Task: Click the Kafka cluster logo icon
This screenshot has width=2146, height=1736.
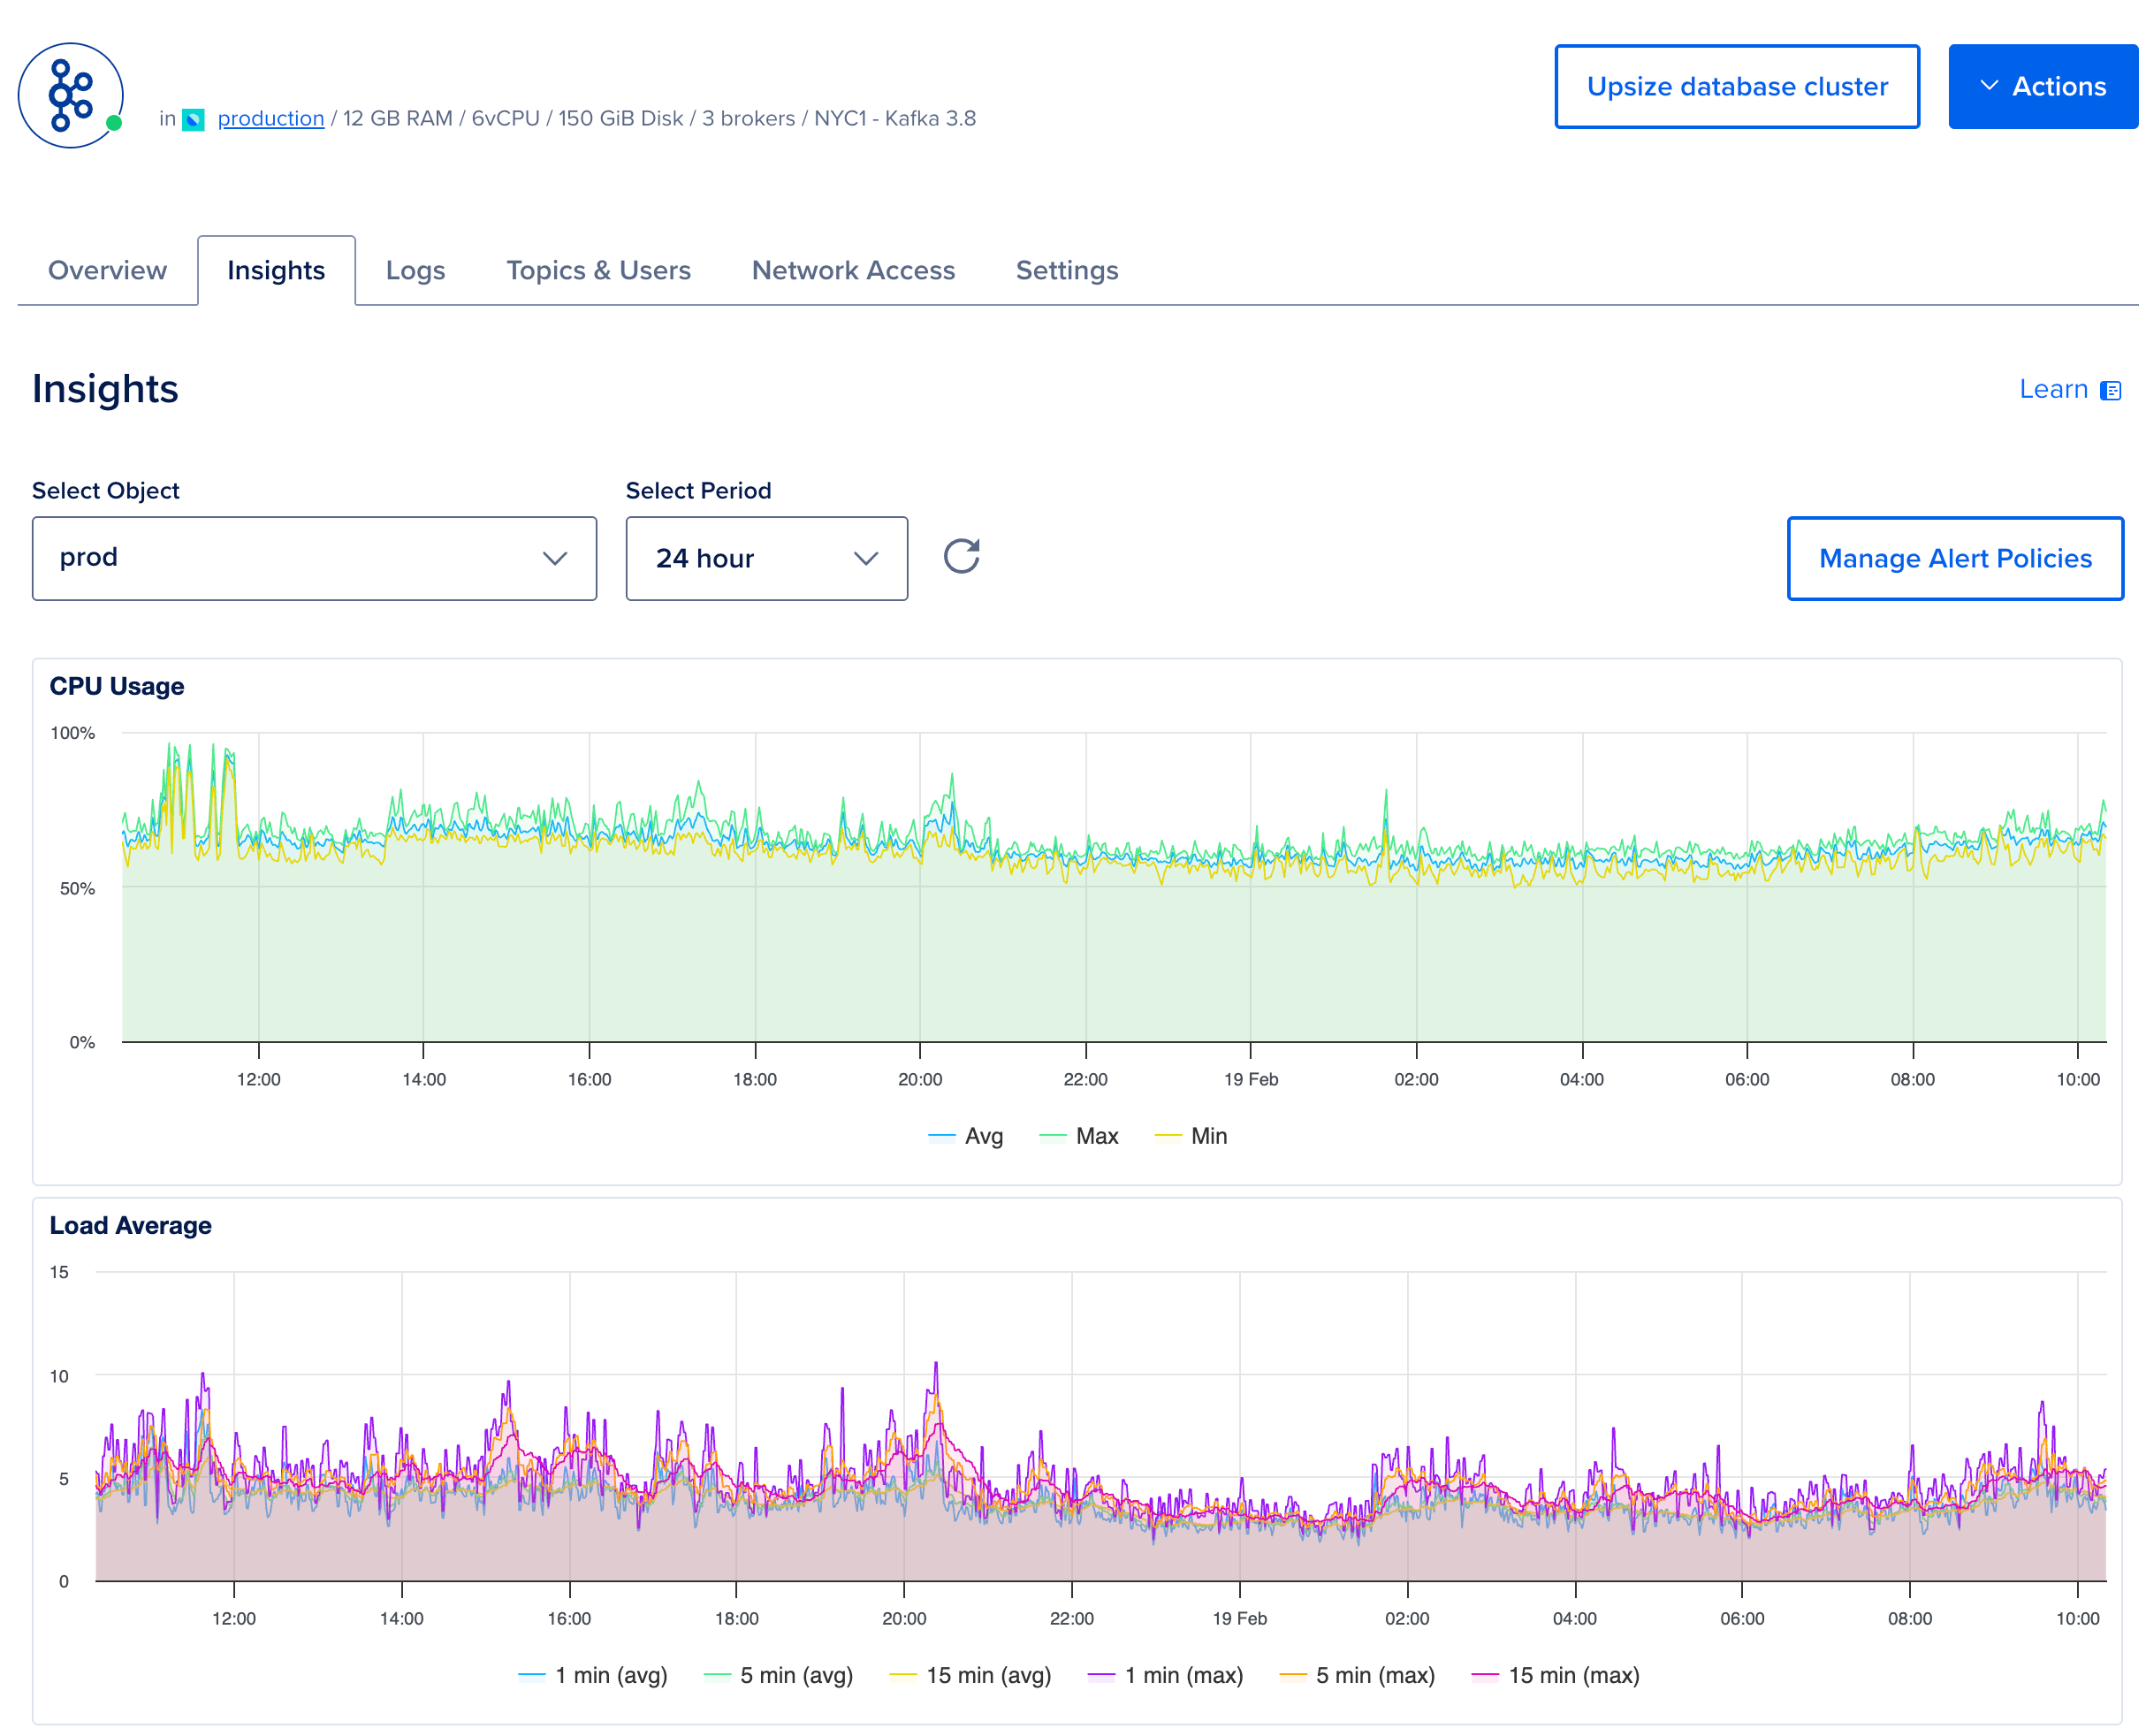Action: pyautogui.click(x=69, y=95)
